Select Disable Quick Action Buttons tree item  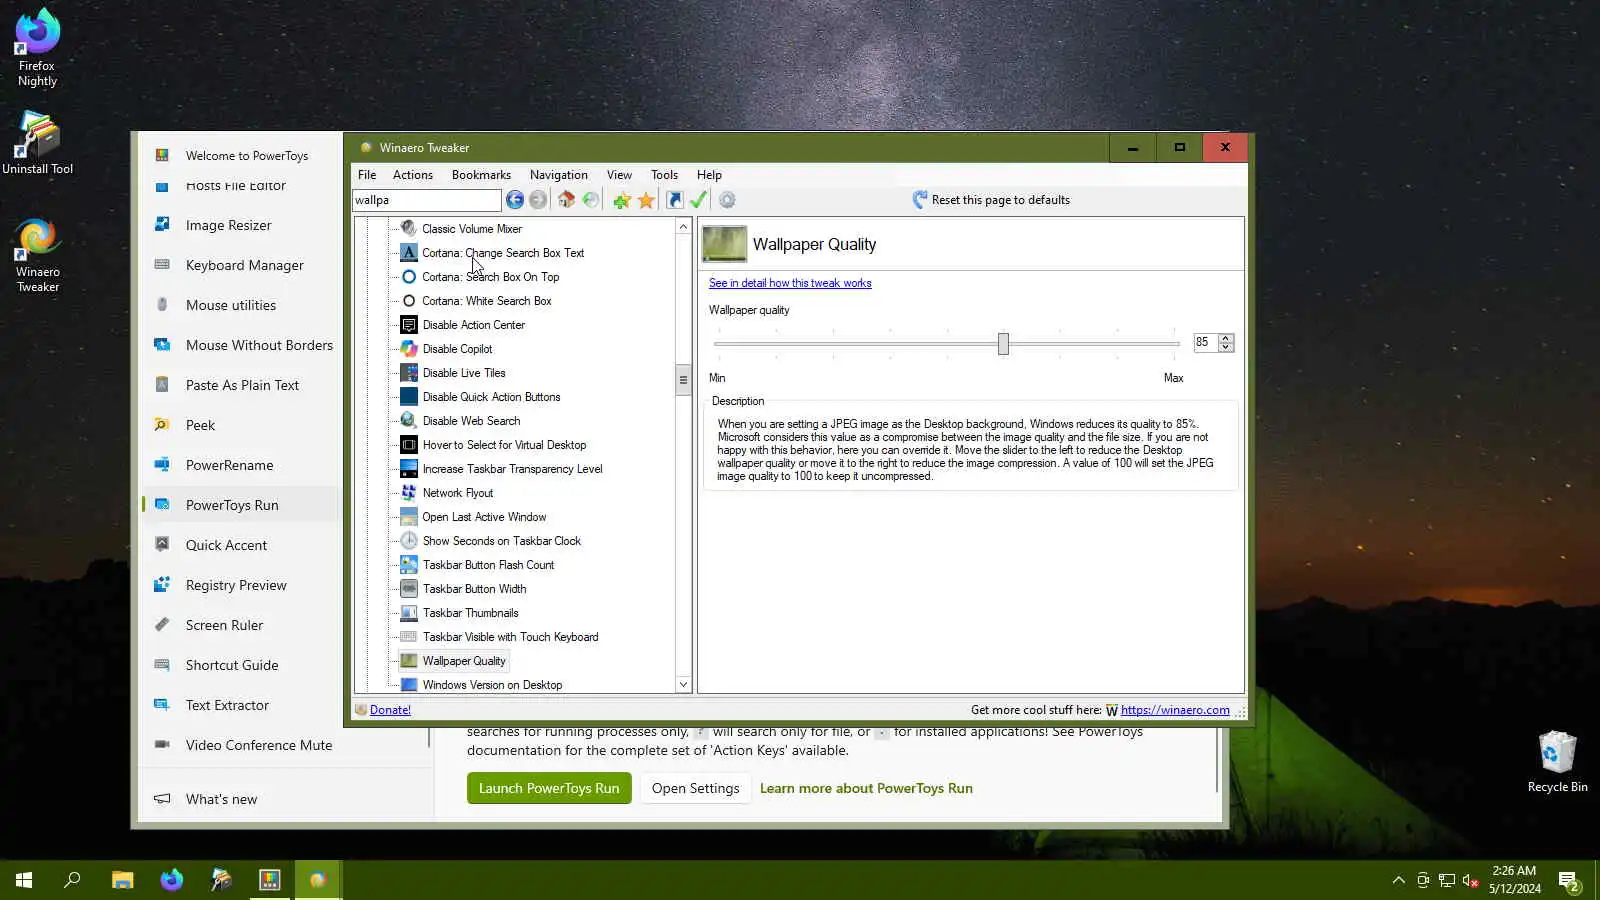click(x=491, y=397)
